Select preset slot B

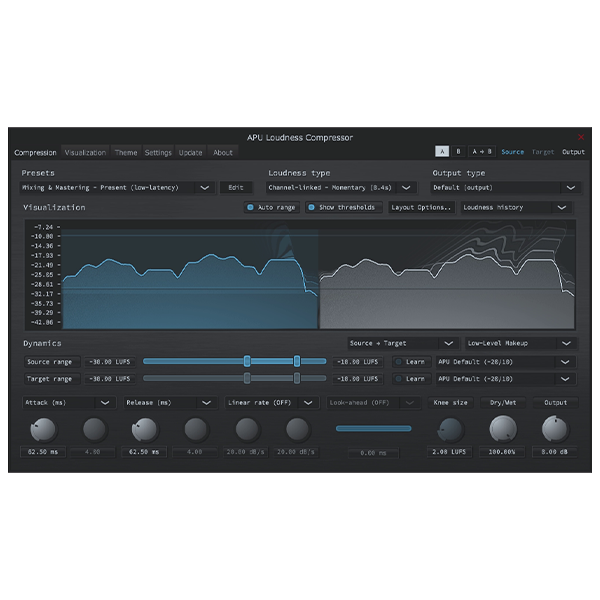click(458, 152)
